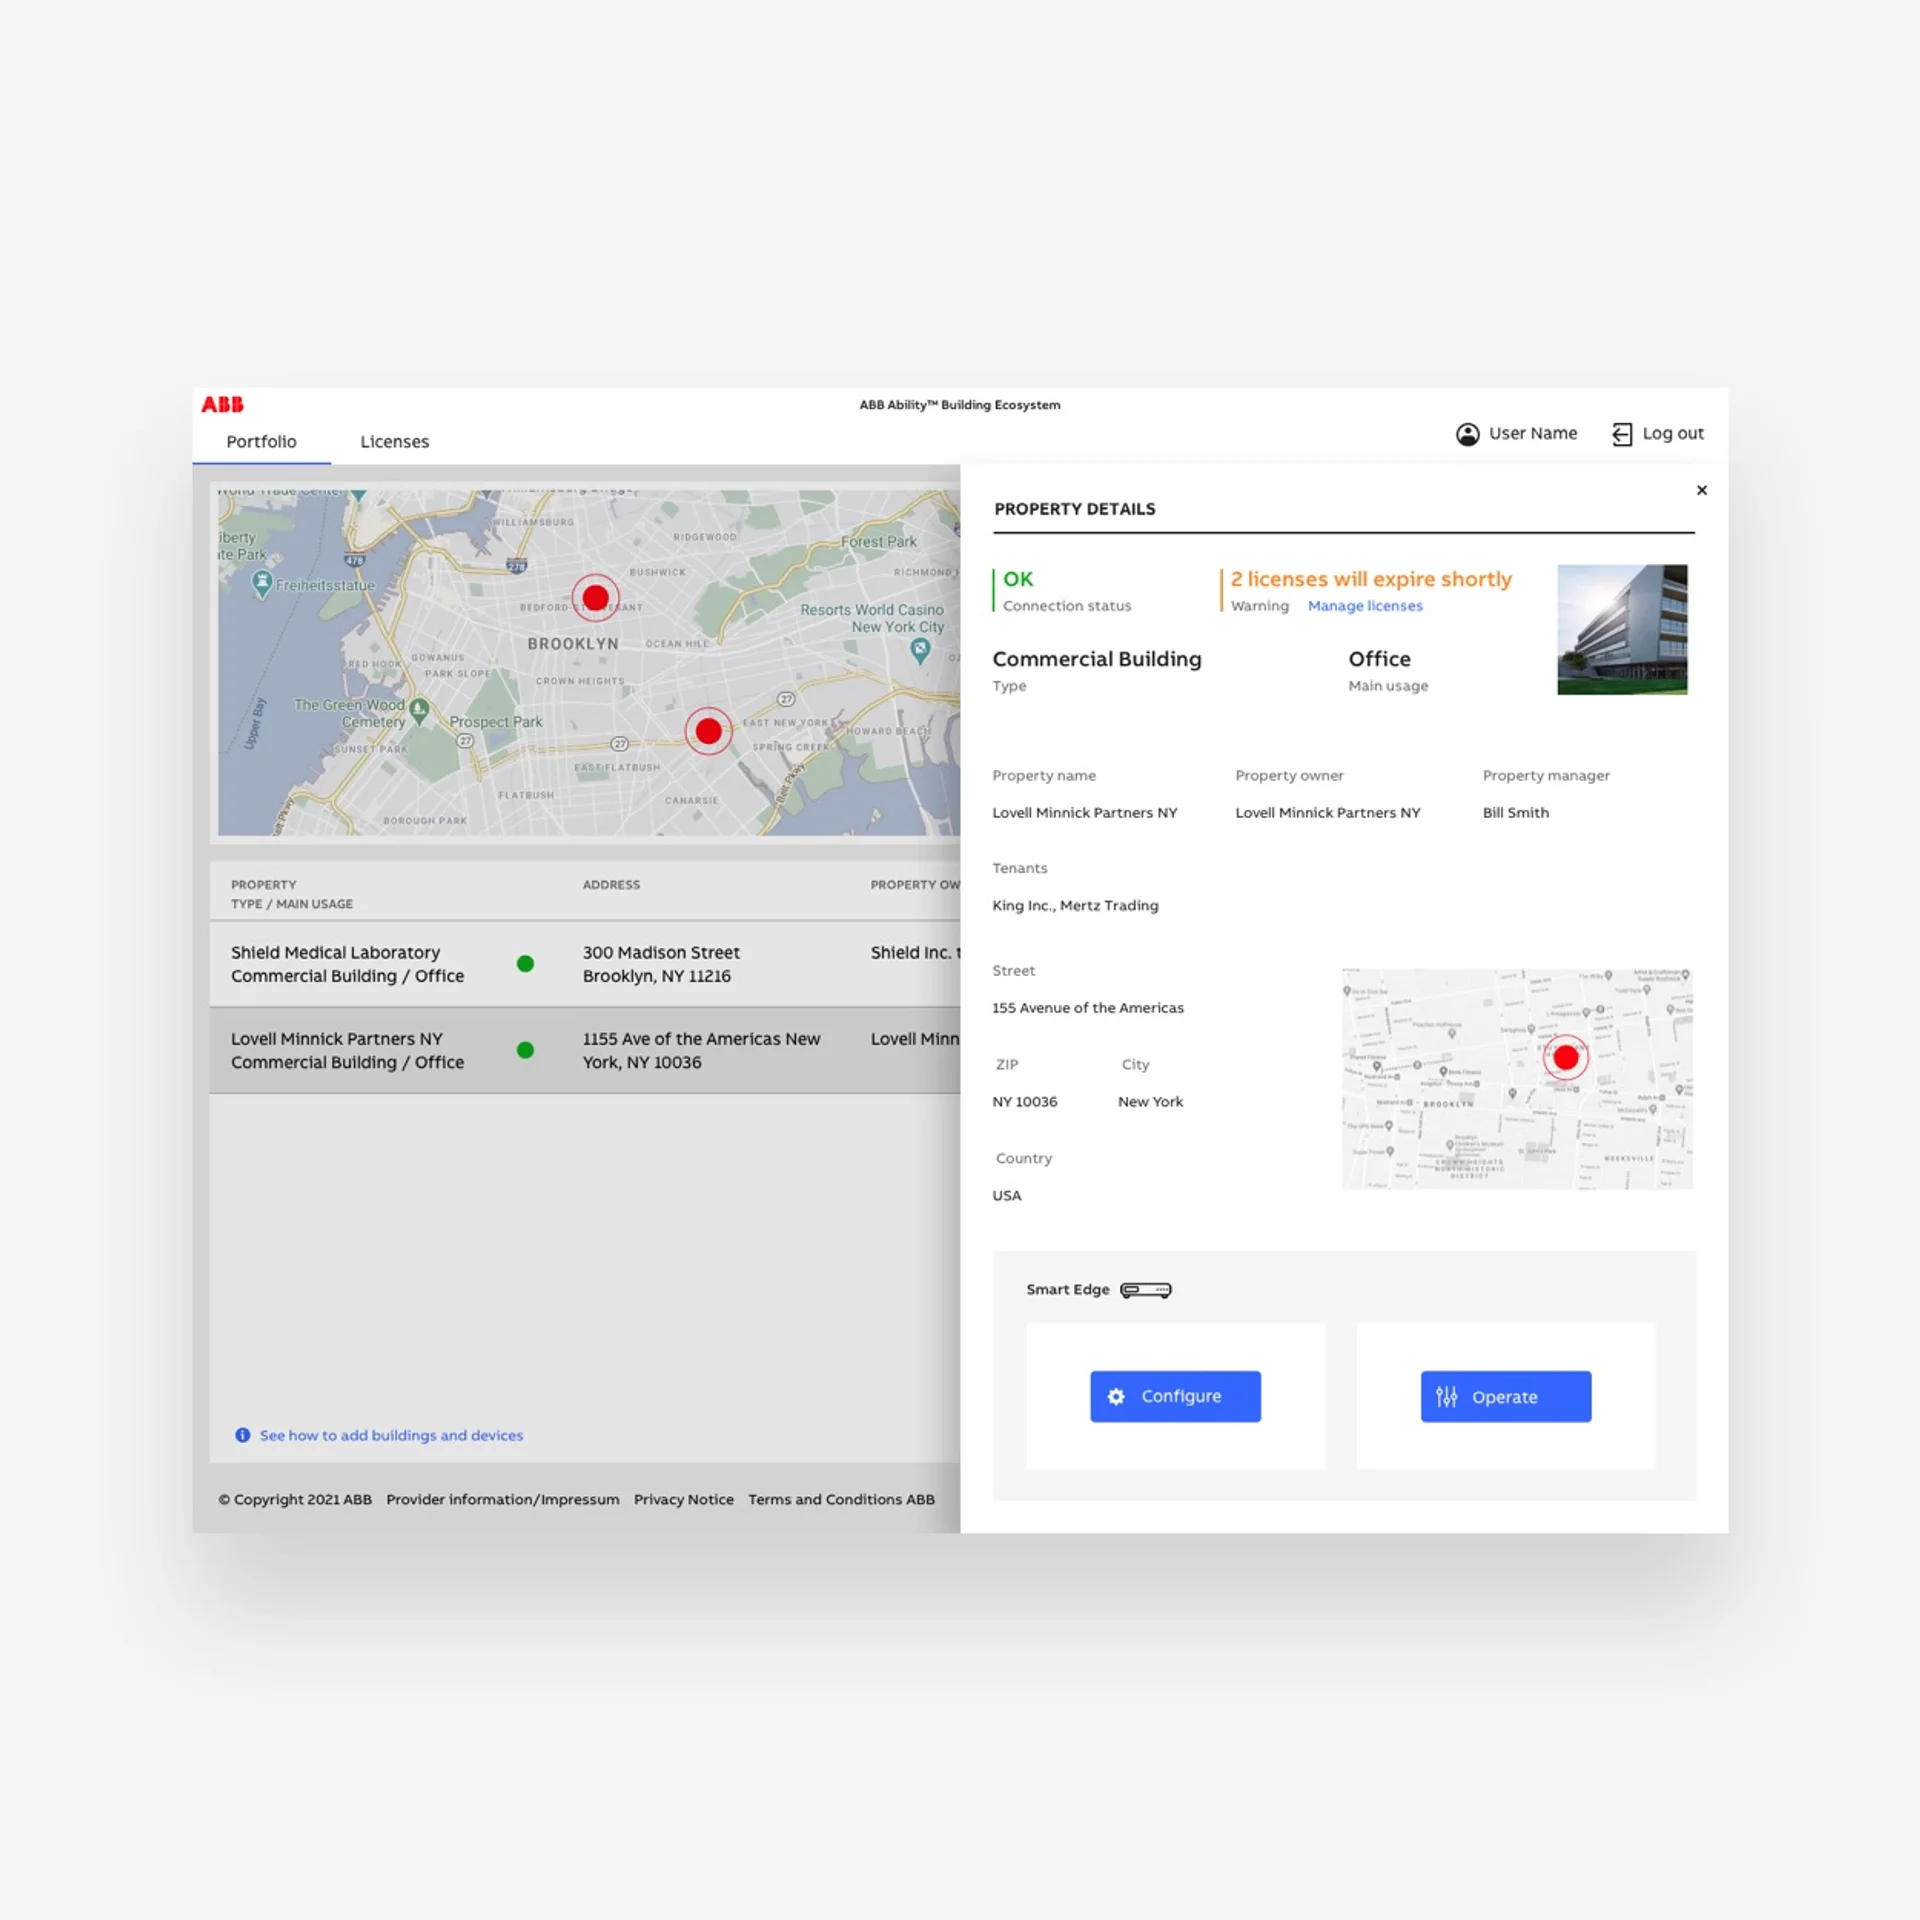Image resolution: width=1920 pixels, height=1920 pixels.
Task: Click the ABB Ability Building Ecosystem title
Action: pos(960,405)
